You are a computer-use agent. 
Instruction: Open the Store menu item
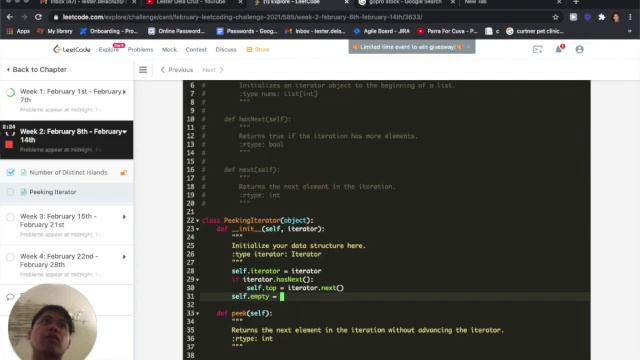coord(258,49)
